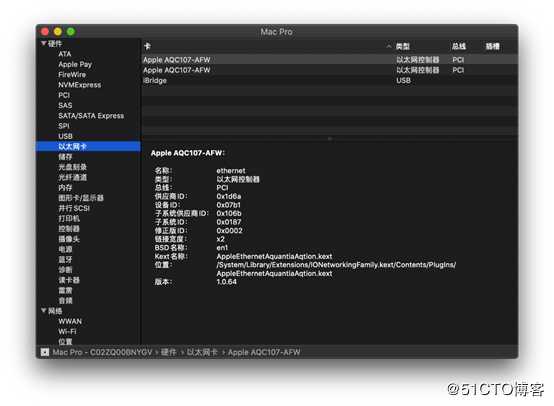The height and width of the screenshot is (406, 554).
Task: Click the pane split handle above the details
Action: (330, 139)
